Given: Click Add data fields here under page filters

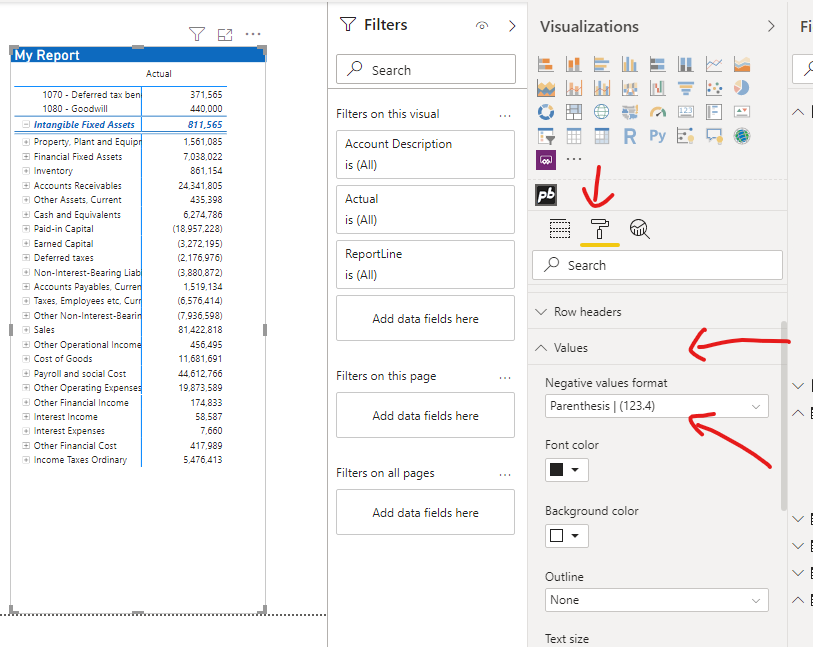Looking at the screenshot, I should point(425,415).
